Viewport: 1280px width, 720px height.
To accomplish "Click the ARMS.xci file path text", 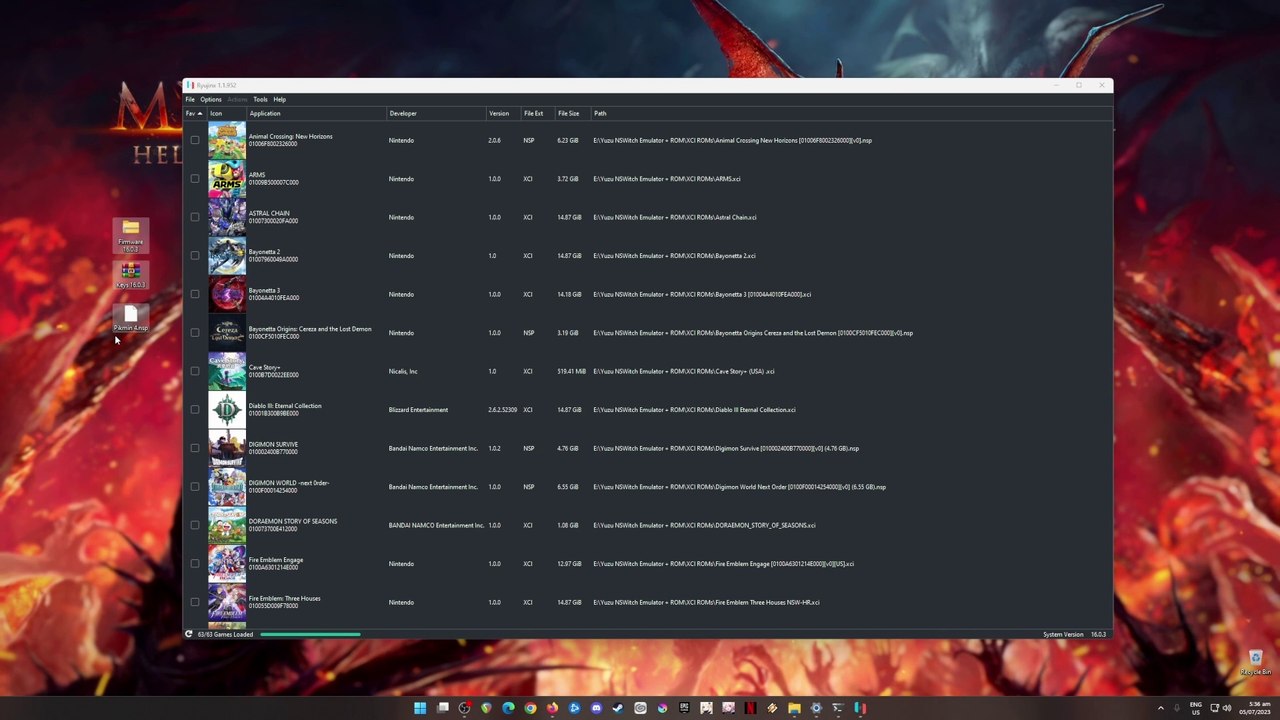I will click(667, 179).
